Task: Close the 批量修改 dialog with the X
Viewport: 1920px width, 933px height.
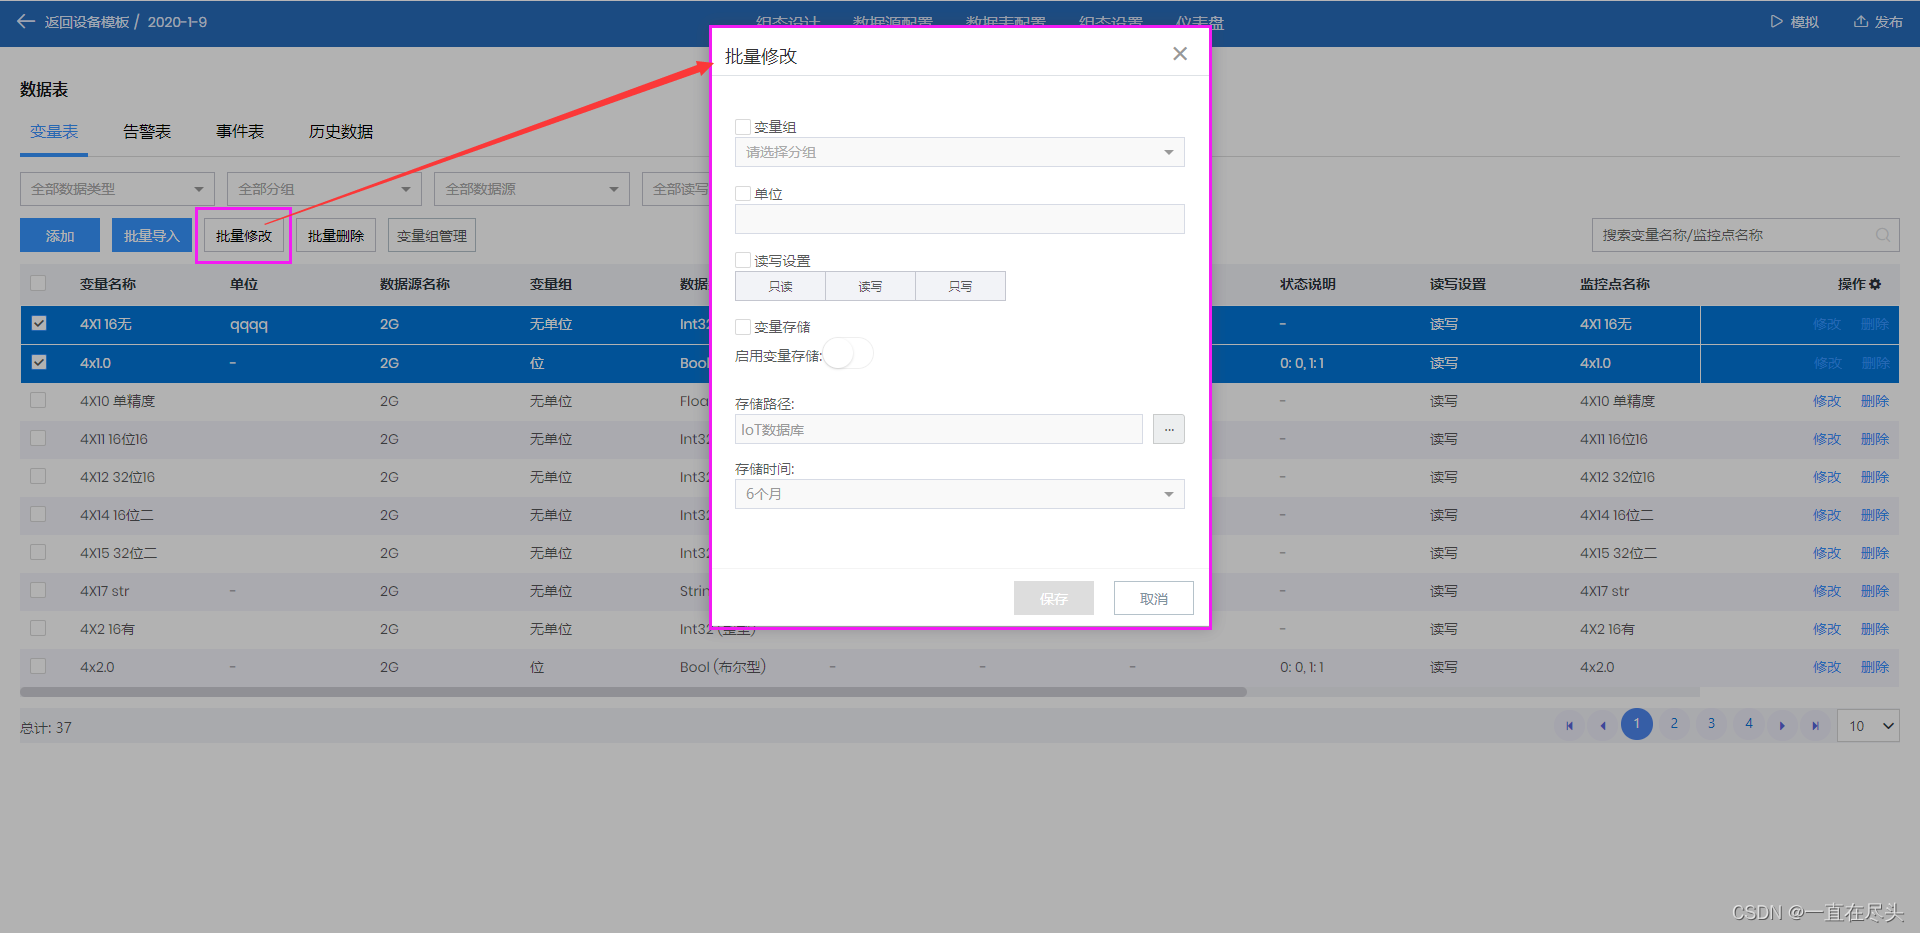Action: point(1180,54)
